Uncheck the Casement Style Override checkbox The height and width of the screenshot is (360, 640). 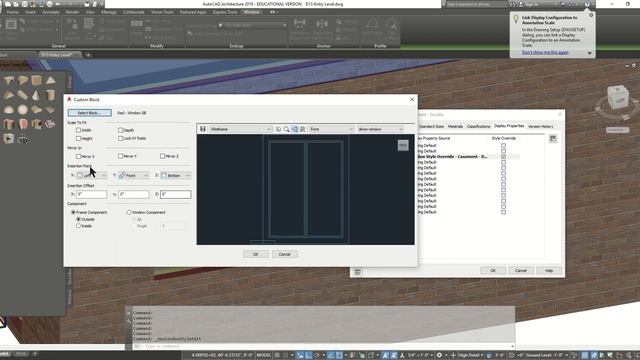(503, 157)
